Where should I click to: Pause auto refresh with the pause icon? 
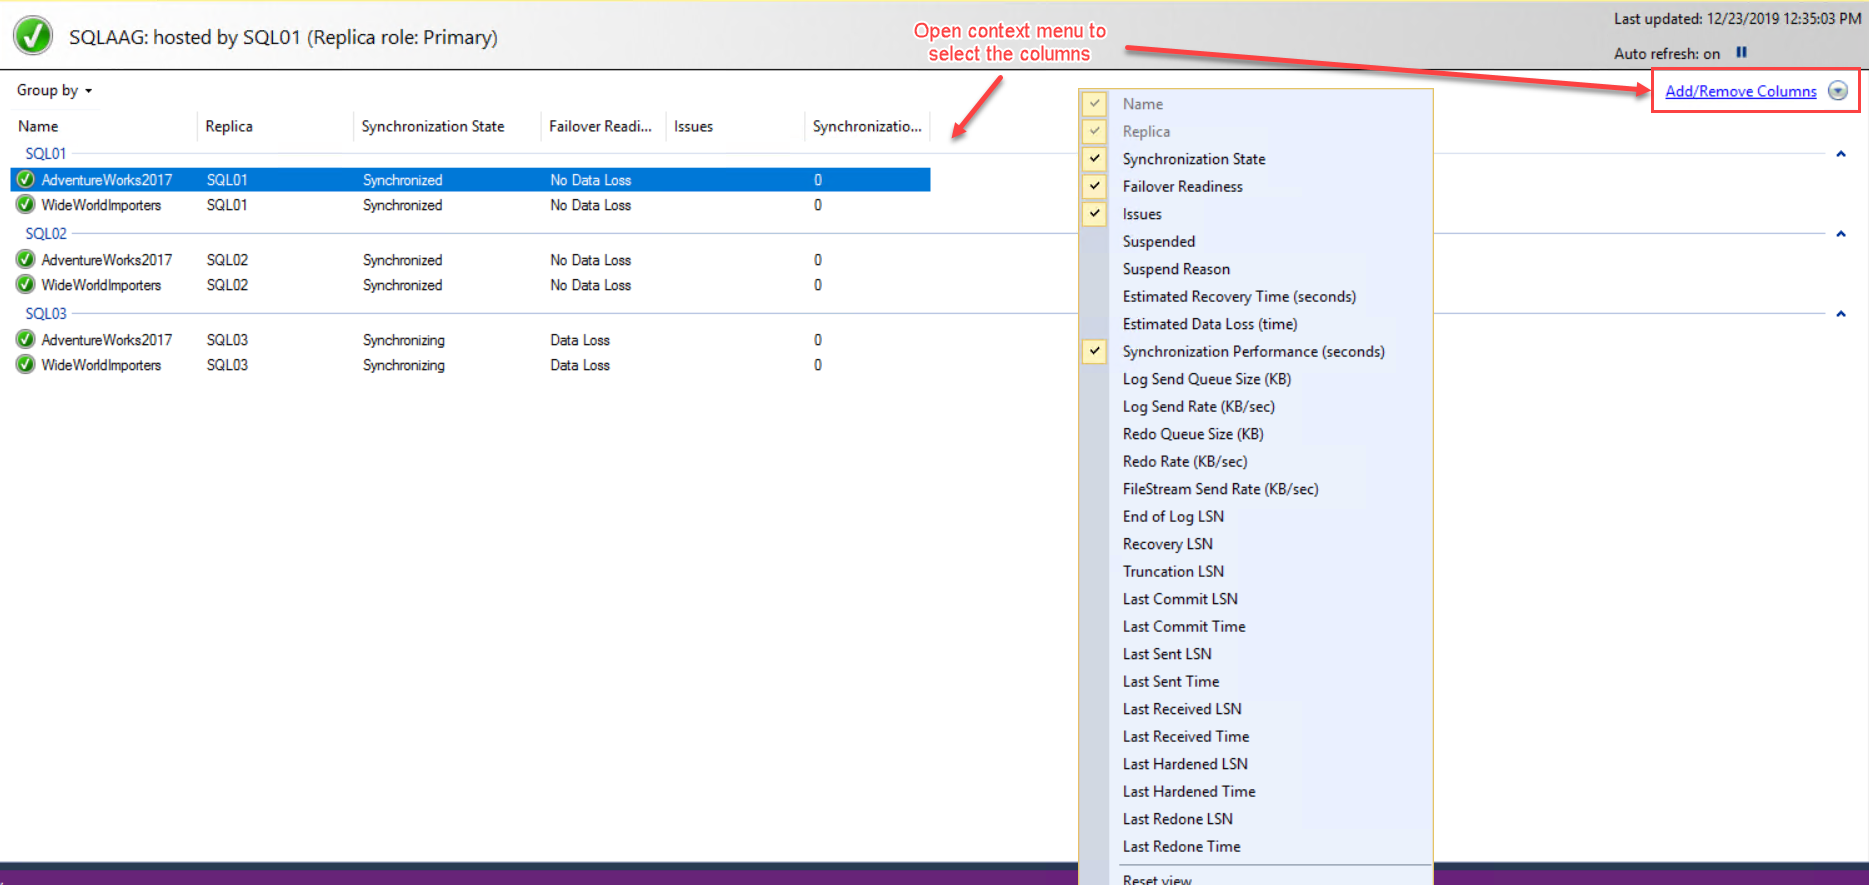(1741, 53)
